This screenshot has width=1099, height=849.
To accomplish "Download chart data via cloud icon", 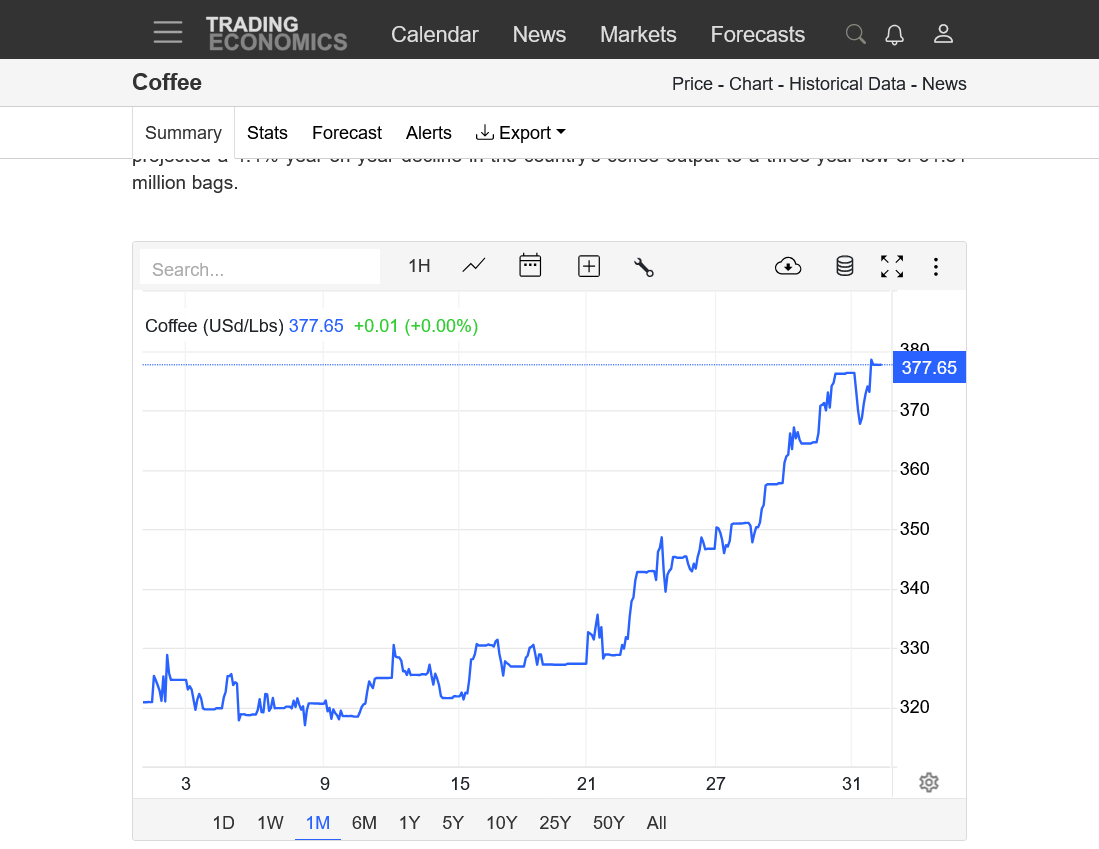I will pyautogui.click(x=788, y=266).
